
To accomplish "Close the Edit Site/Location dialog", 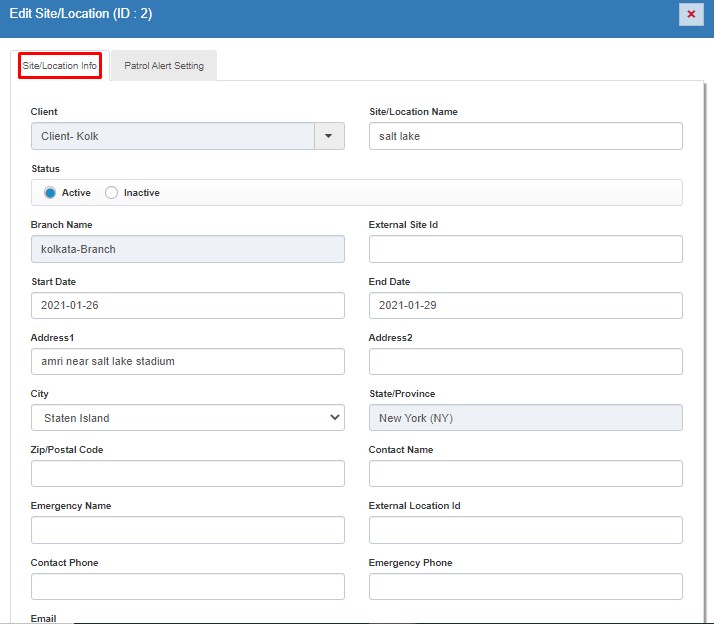I will tap(690, 14).
